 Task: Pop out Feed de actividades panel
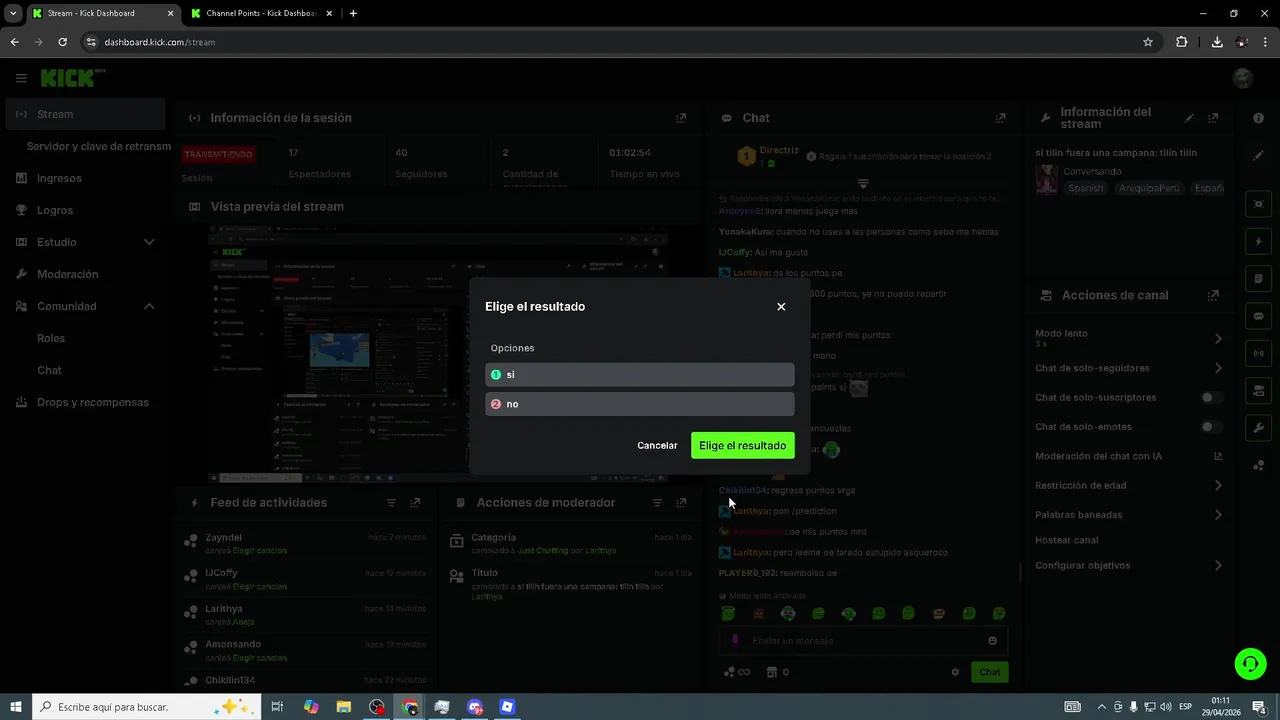coord(415,503)
